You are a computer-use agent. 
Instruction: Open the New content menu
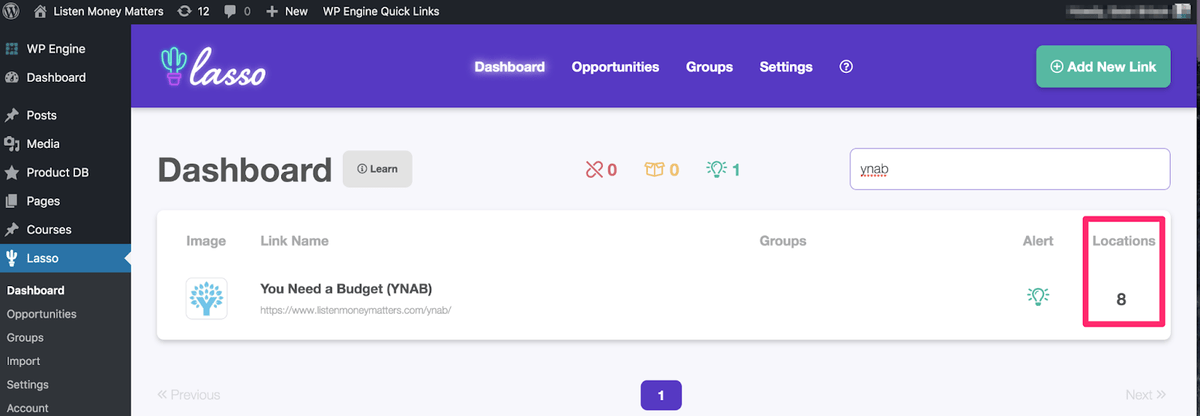click(x=287, y=12)
